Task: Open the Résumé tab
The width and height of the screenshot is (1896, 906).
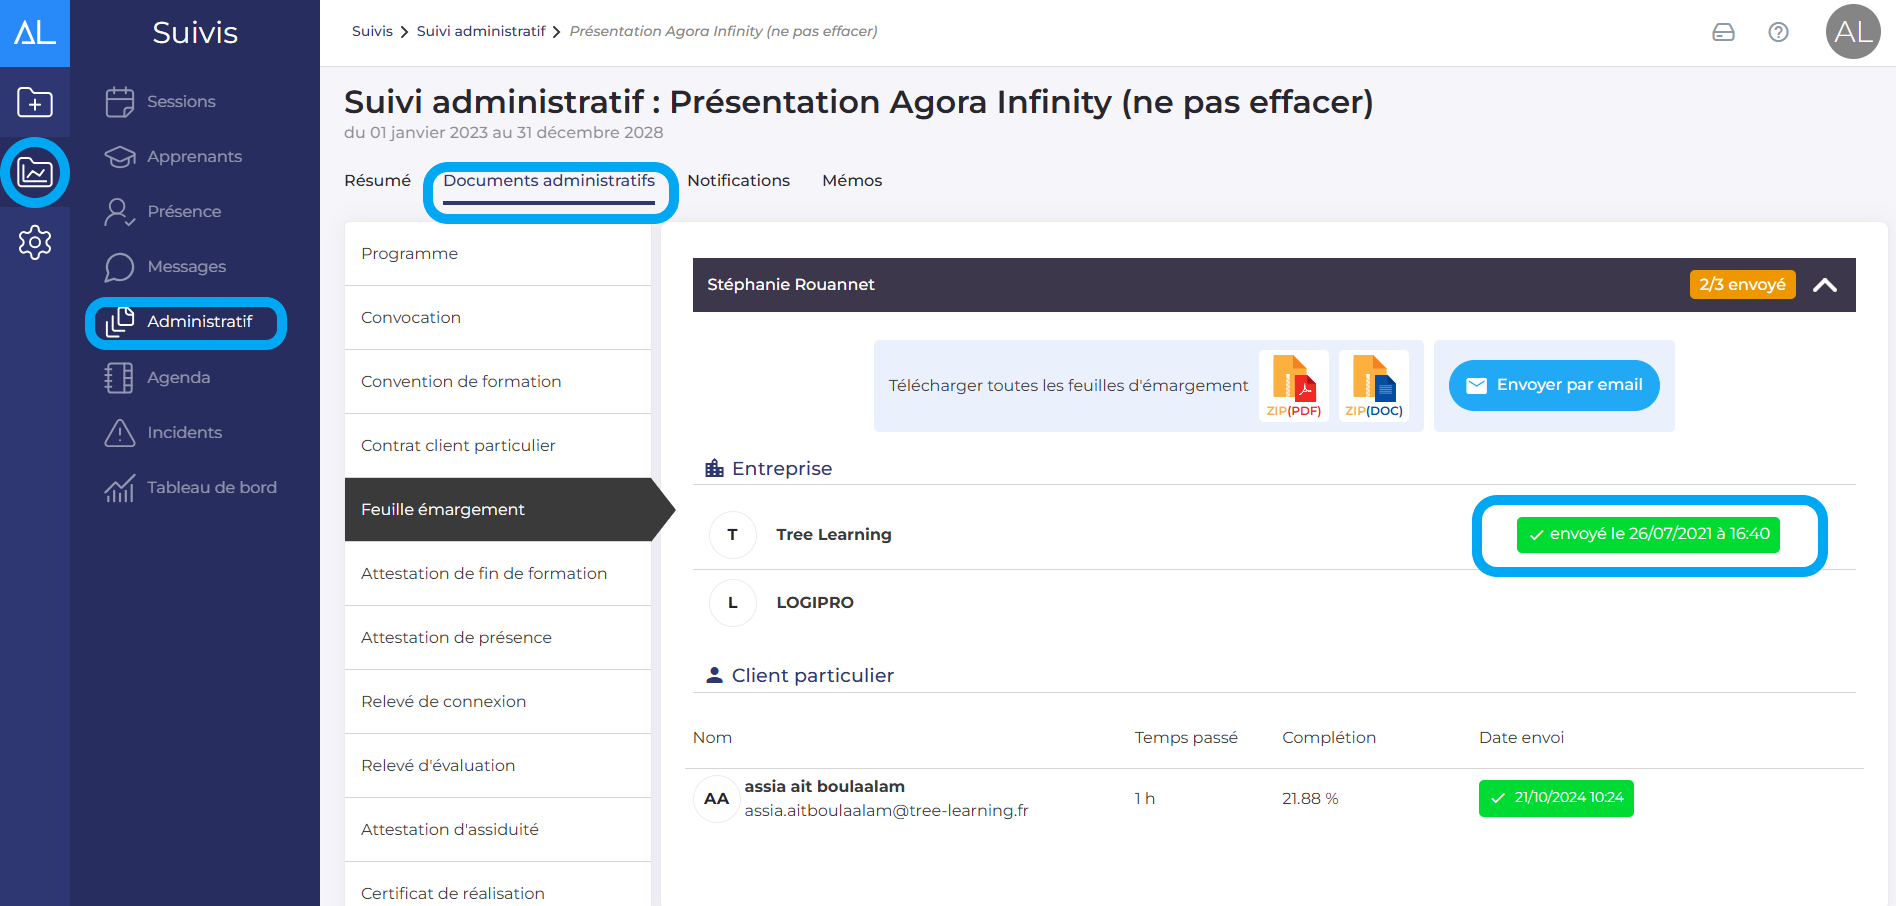Action: [377, 181]
